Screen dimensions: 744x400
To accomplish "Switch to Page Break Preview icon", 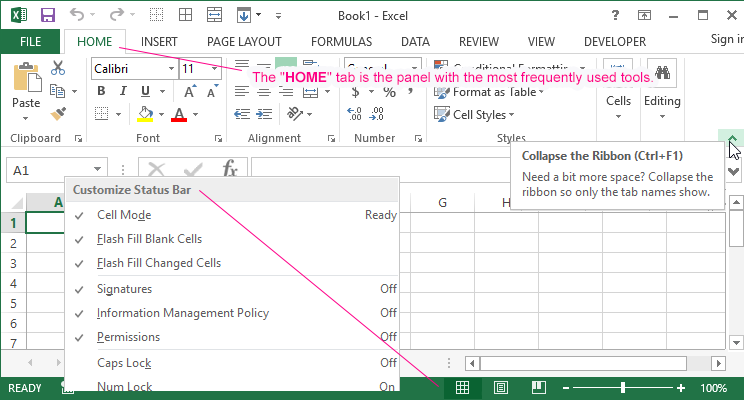I will (539, 388).
